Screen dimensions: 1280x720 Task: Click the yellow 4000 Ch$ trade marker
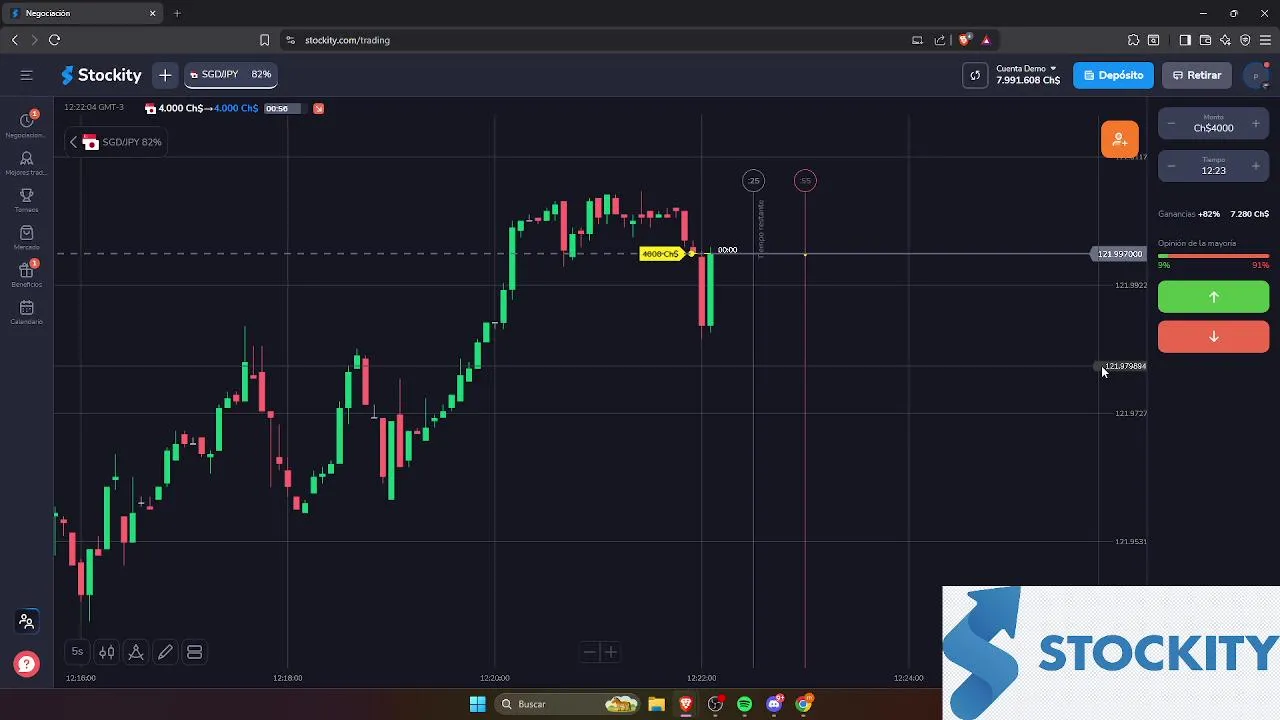tap(661, 254)
